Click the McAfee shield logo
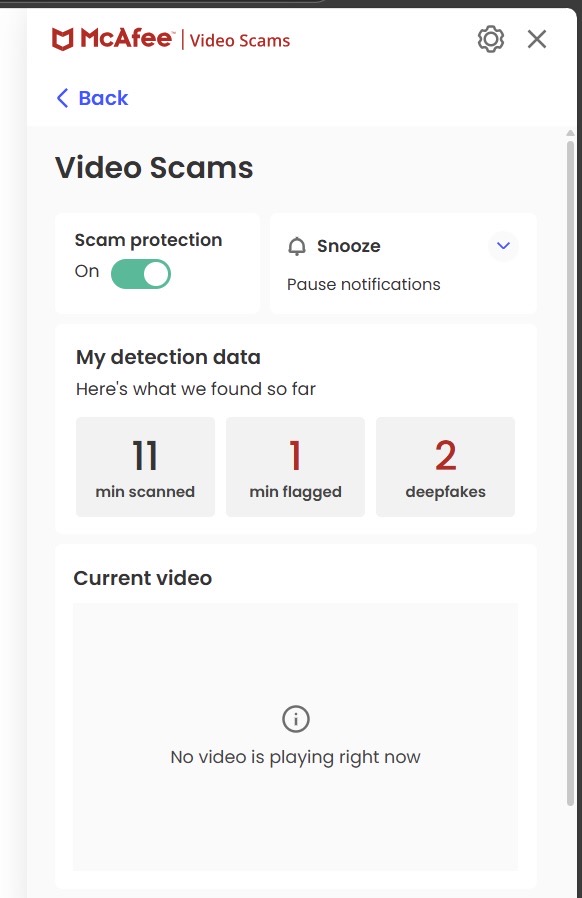582x898 pixels. pos(62,40)
